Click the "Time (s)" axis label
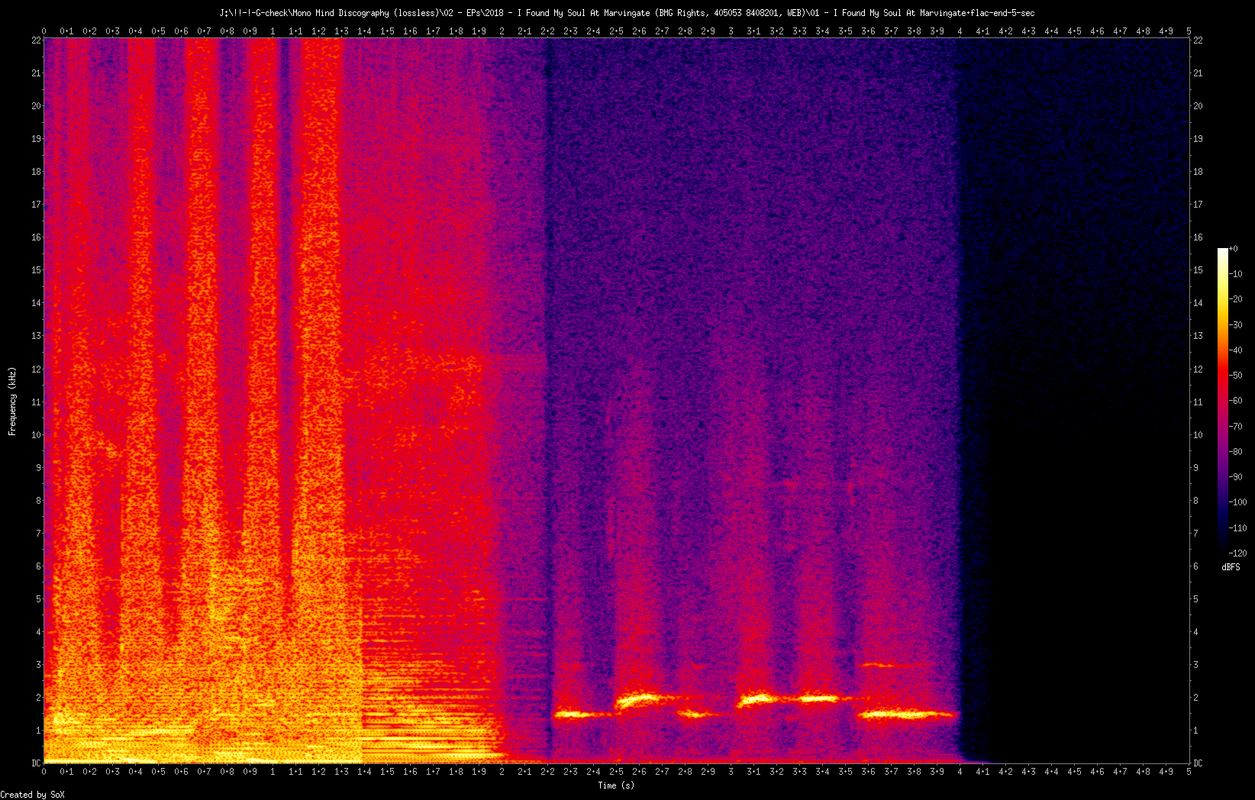 pyautogui.click(x=616, y=785)
